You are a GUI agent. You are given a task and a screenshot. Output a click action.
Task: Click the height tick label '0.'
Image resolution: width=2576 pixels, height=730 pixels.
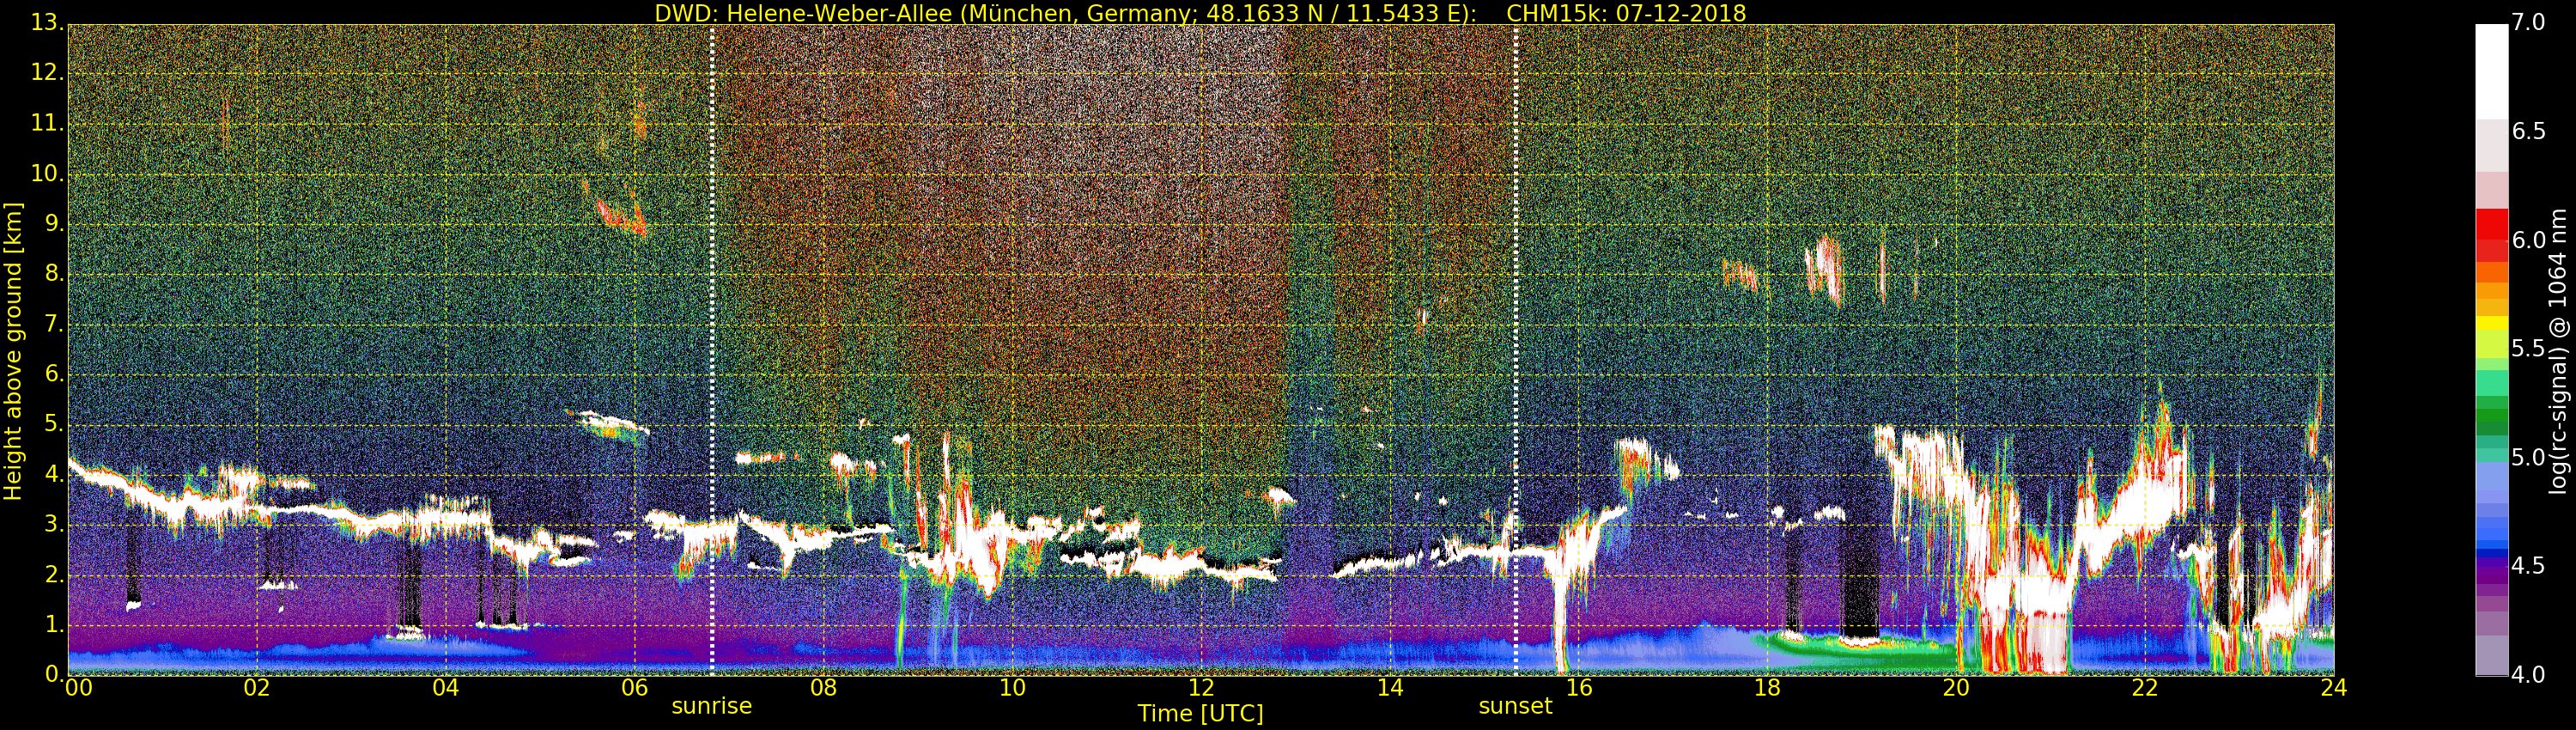point(54,674)
